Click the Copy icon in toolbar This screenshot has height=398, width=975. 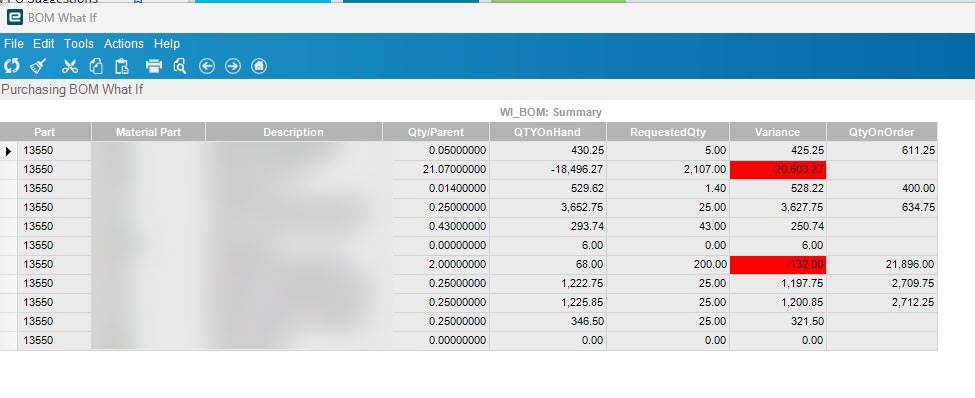pos(96,65)
